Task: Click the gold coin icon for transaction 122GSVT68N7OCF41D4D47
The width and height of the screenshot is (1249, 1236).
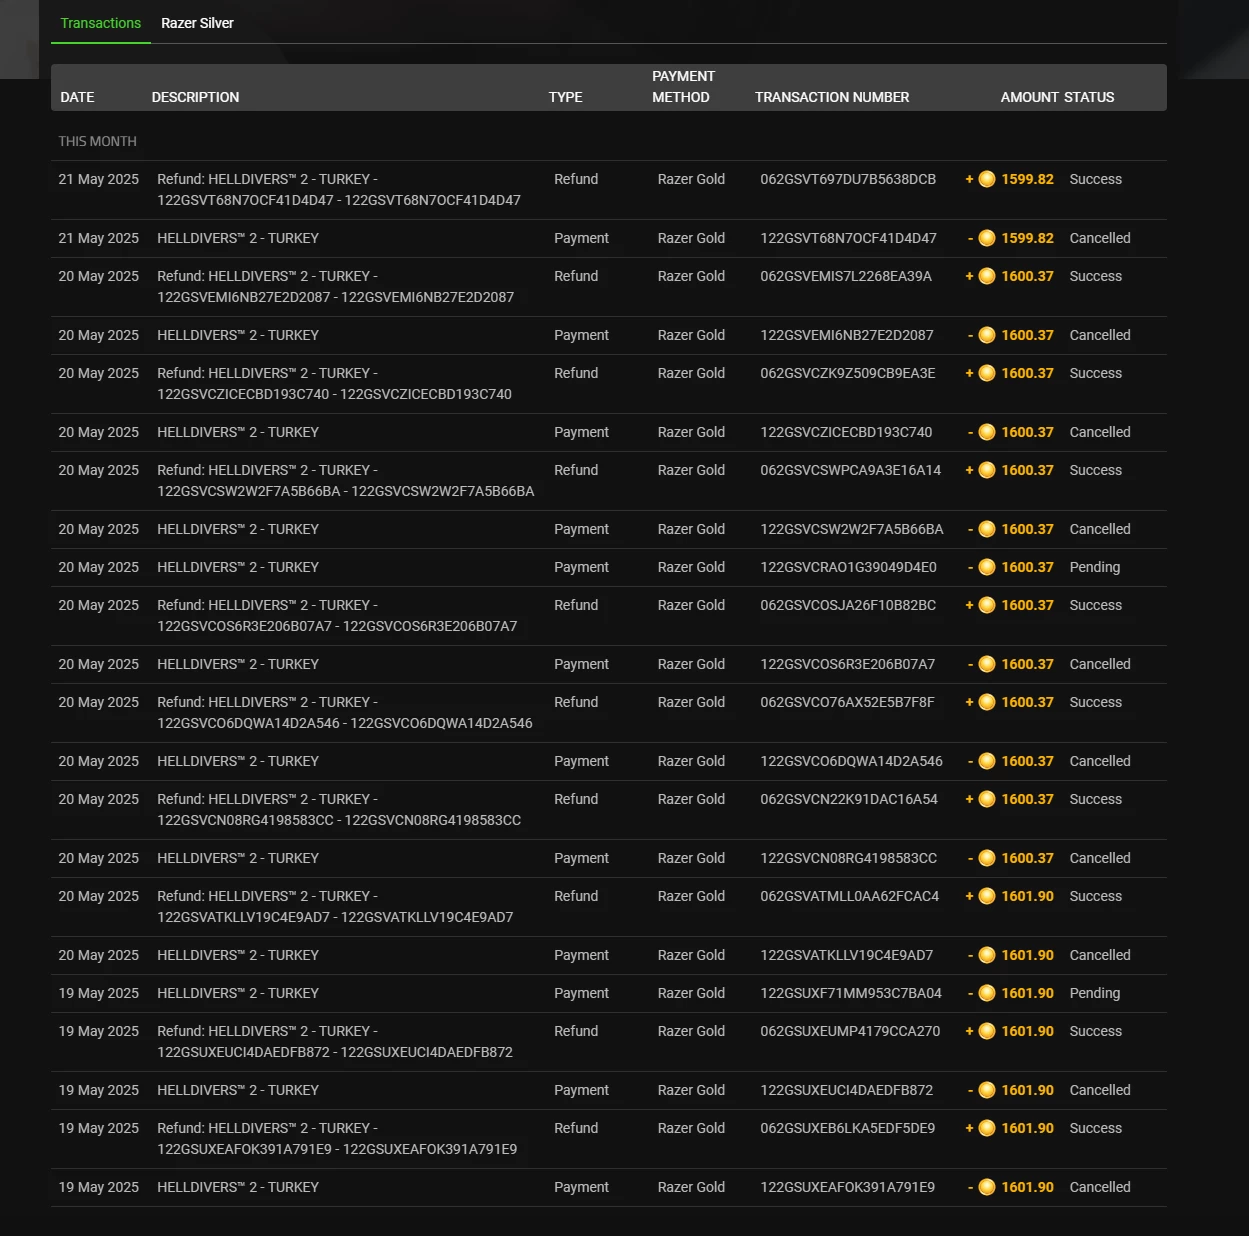Action: click(x=987, y=238)
